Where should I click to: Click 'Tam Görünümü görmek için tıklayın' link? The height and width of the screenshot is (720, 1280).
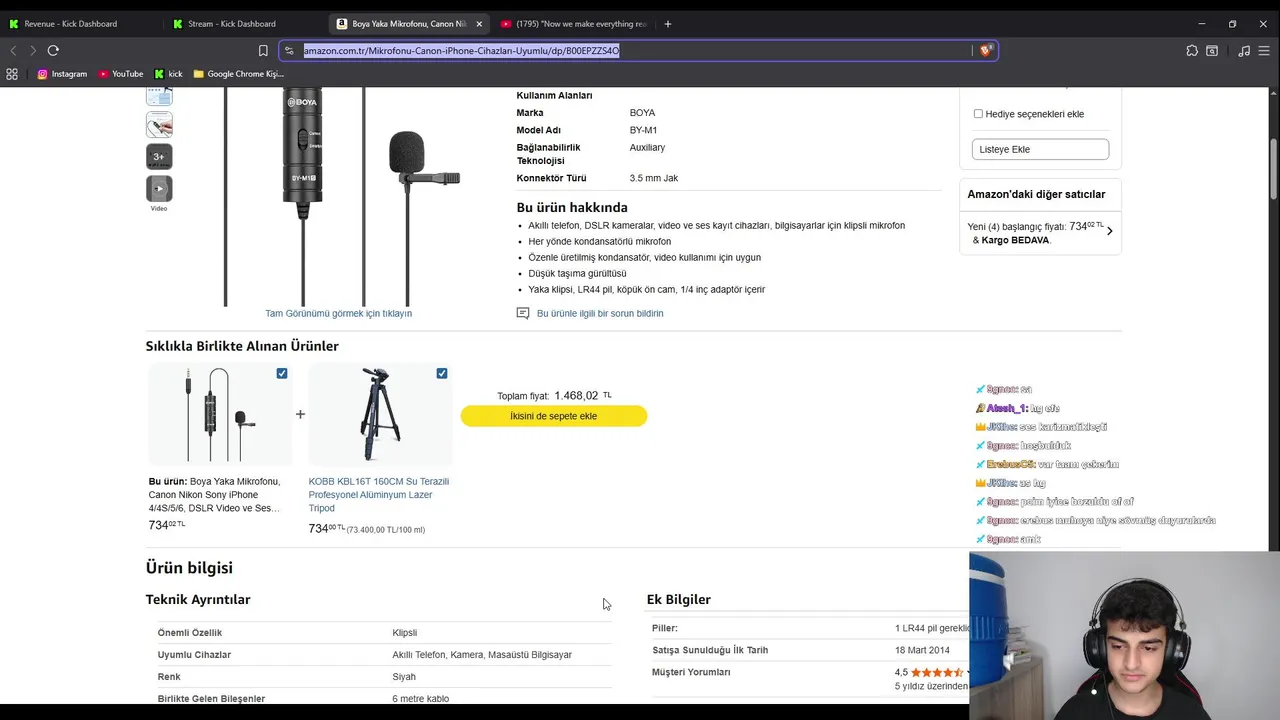338,313
